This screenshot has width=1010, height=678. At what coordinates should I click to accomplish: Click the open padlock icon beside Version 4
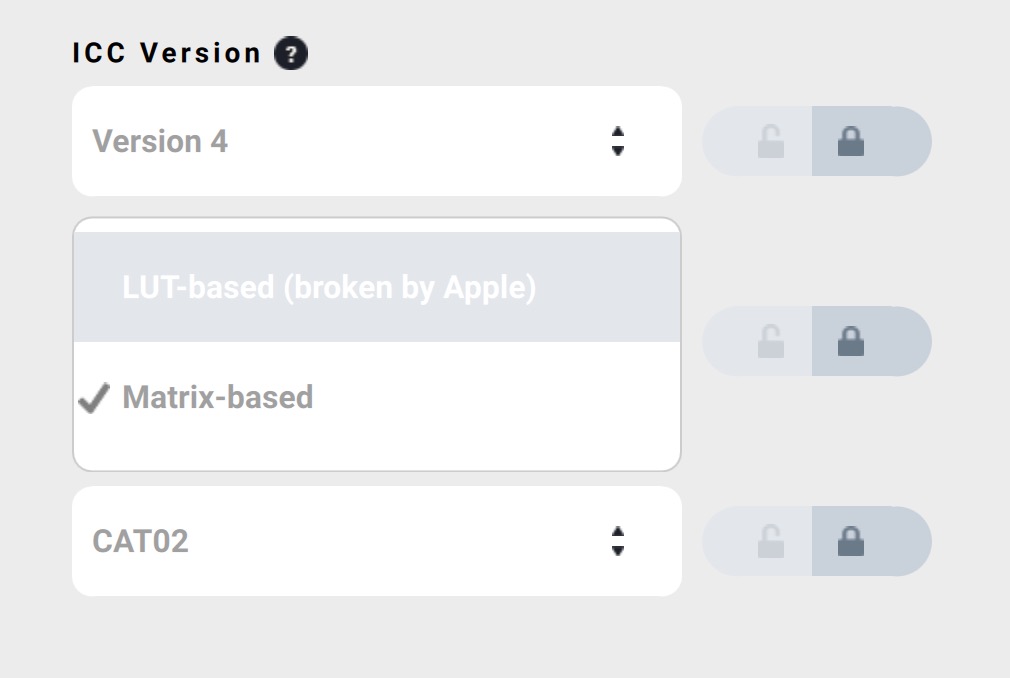[770, 142]
